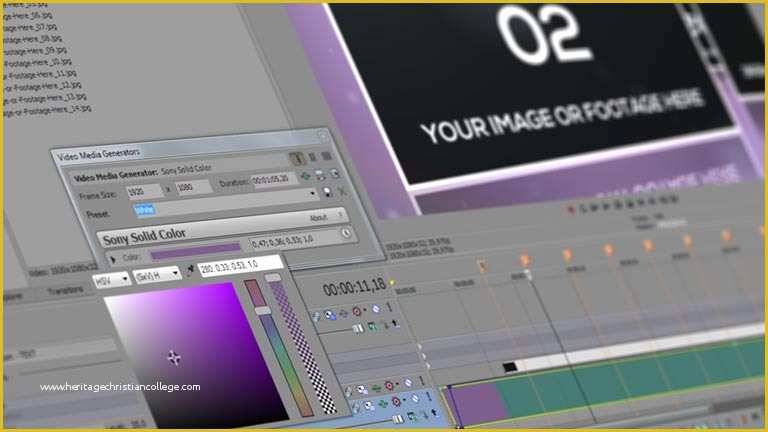
Task: Open the red automation settings icon on the selected blue track
Action: coord(396,402)
